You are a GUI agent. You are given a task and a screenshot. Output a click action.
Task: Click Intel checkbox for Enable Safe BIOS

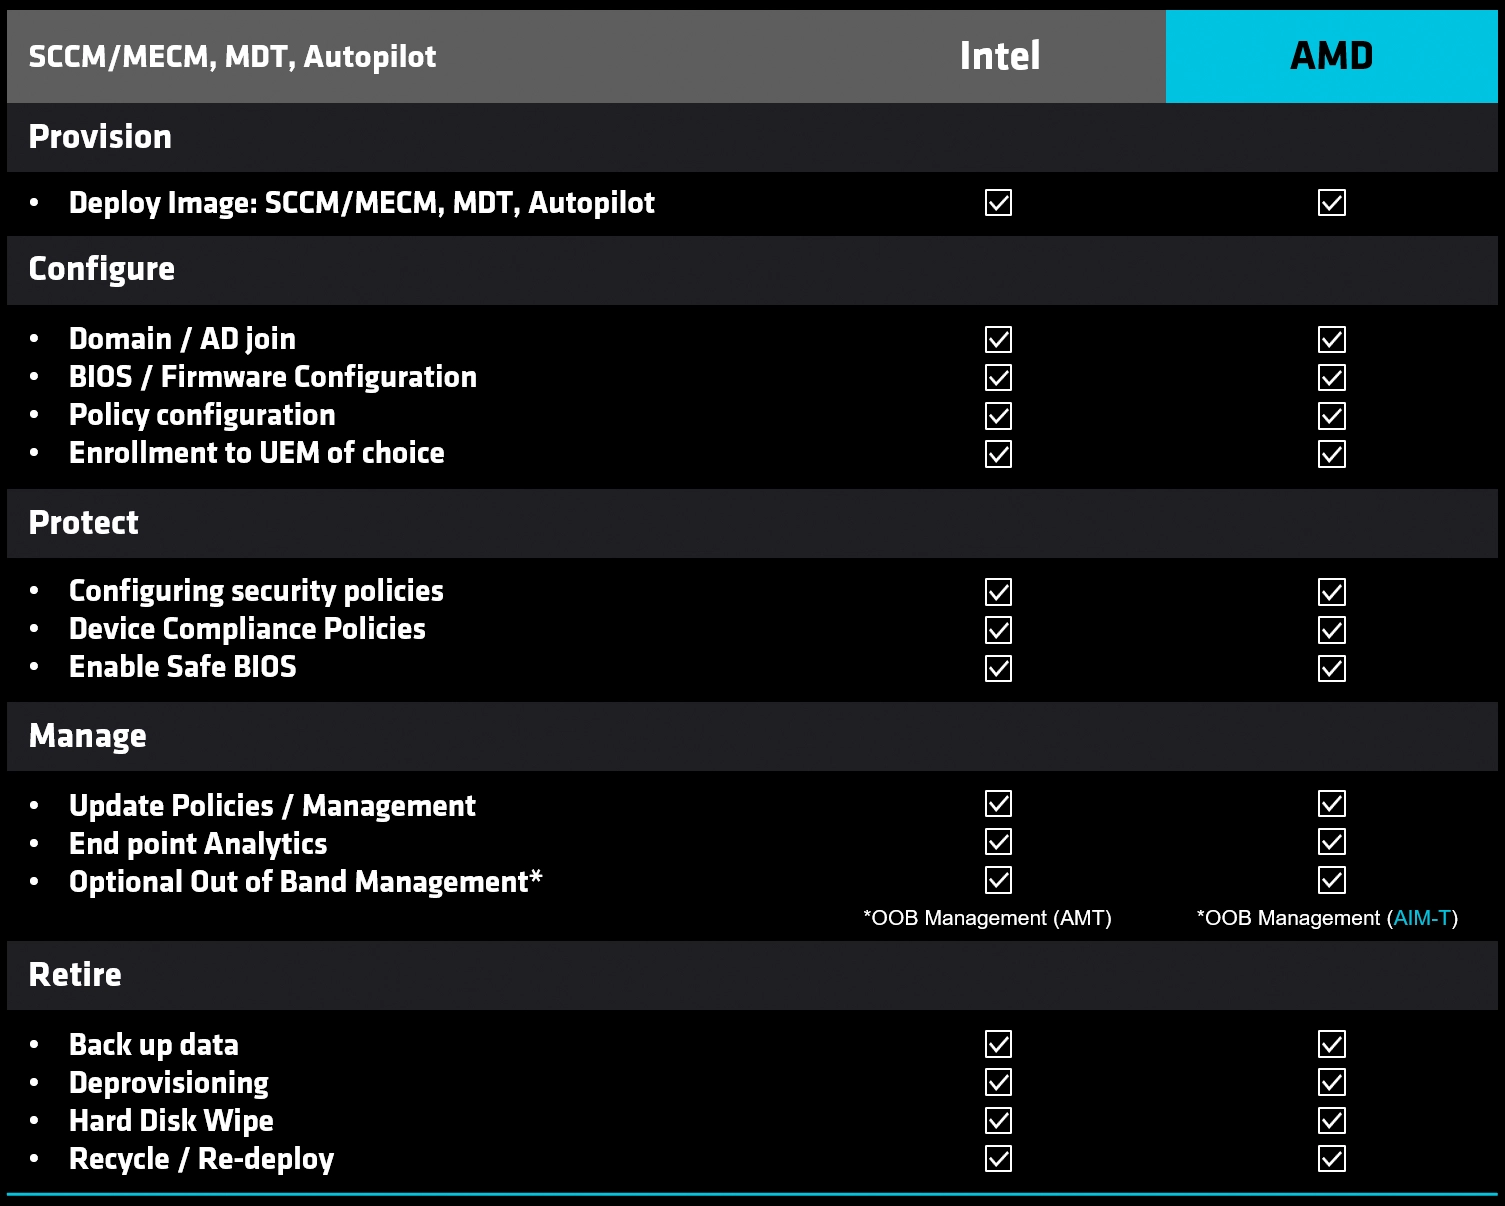998,668
